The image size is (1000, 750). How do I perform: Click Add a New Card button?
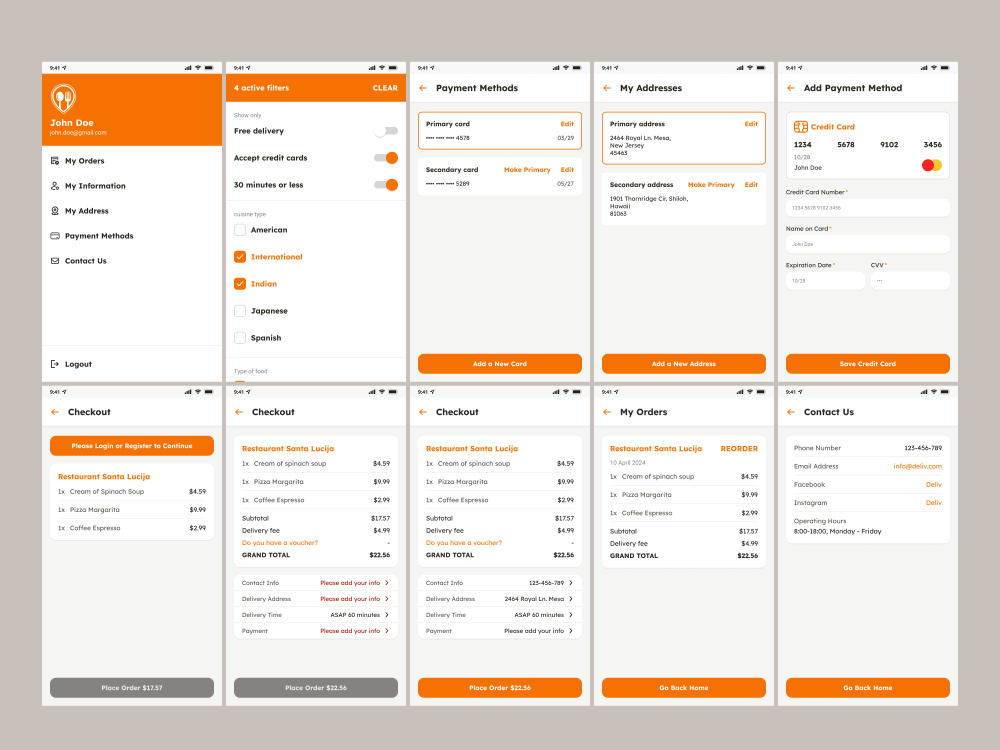[499, 364]
